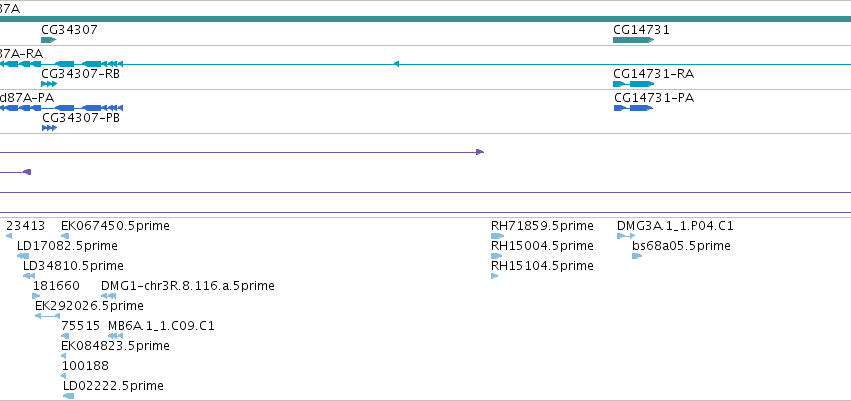The height and width of the screenshot is (401, 851).
Task: Click the EK292026.5prime spliced EST glyph
Action: 47,316
